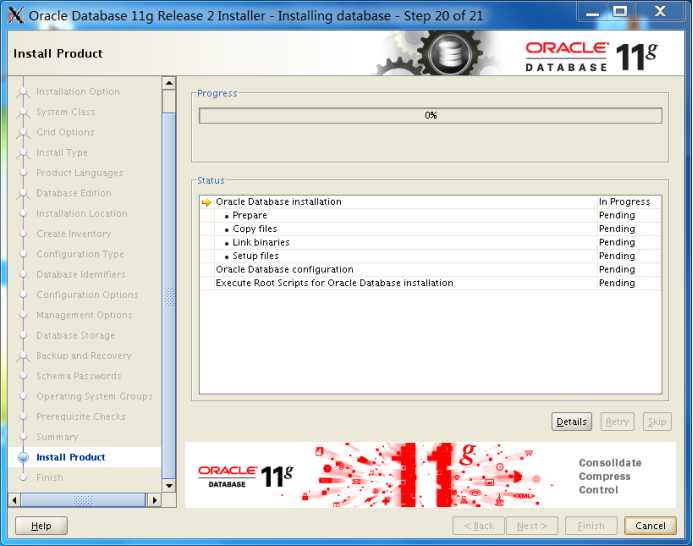Click the Oracle 11g promotional banner
The width and height of the screenshot is (693, 546).
click(430, 475)
